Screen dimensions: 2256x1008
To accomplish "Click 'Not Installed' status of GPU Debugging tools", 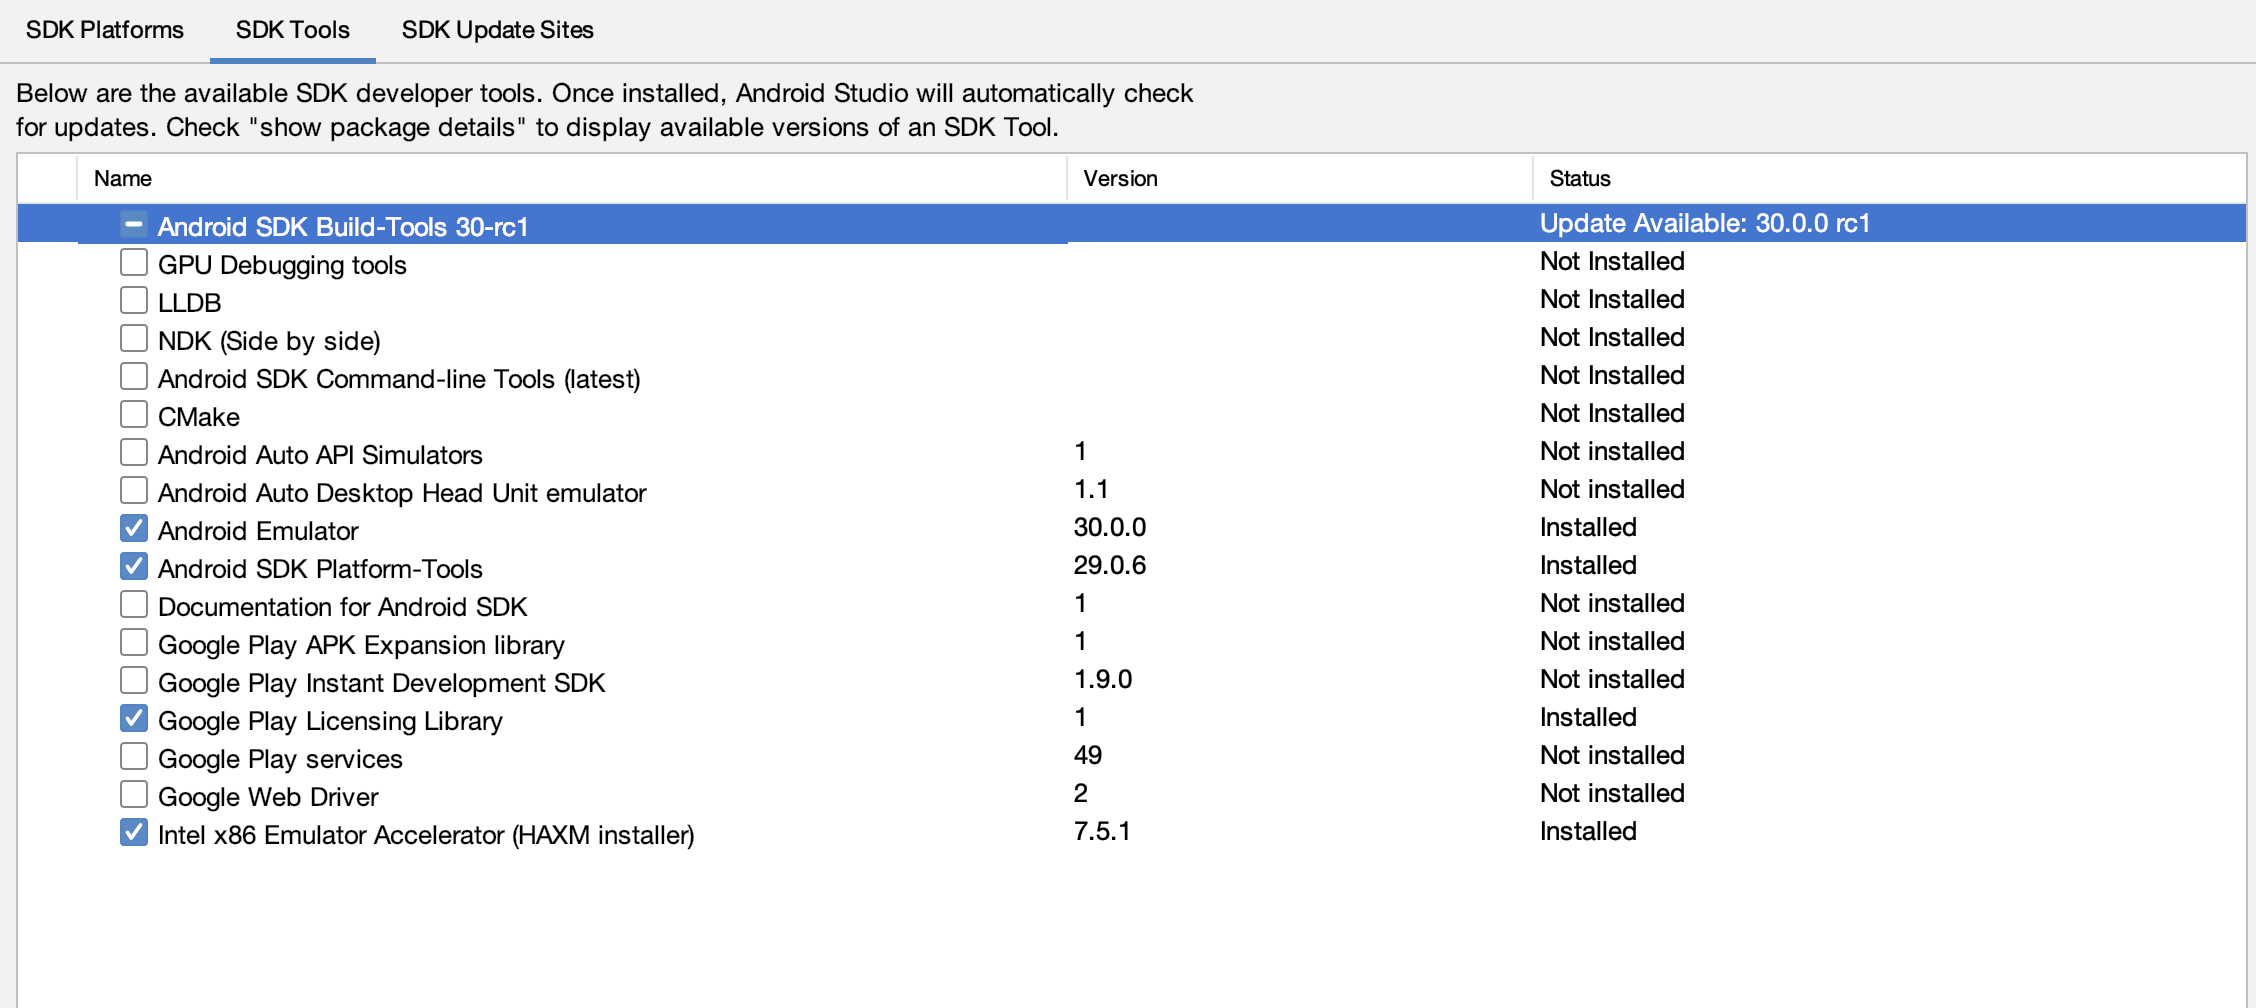I will click(x=1612, y=261).
